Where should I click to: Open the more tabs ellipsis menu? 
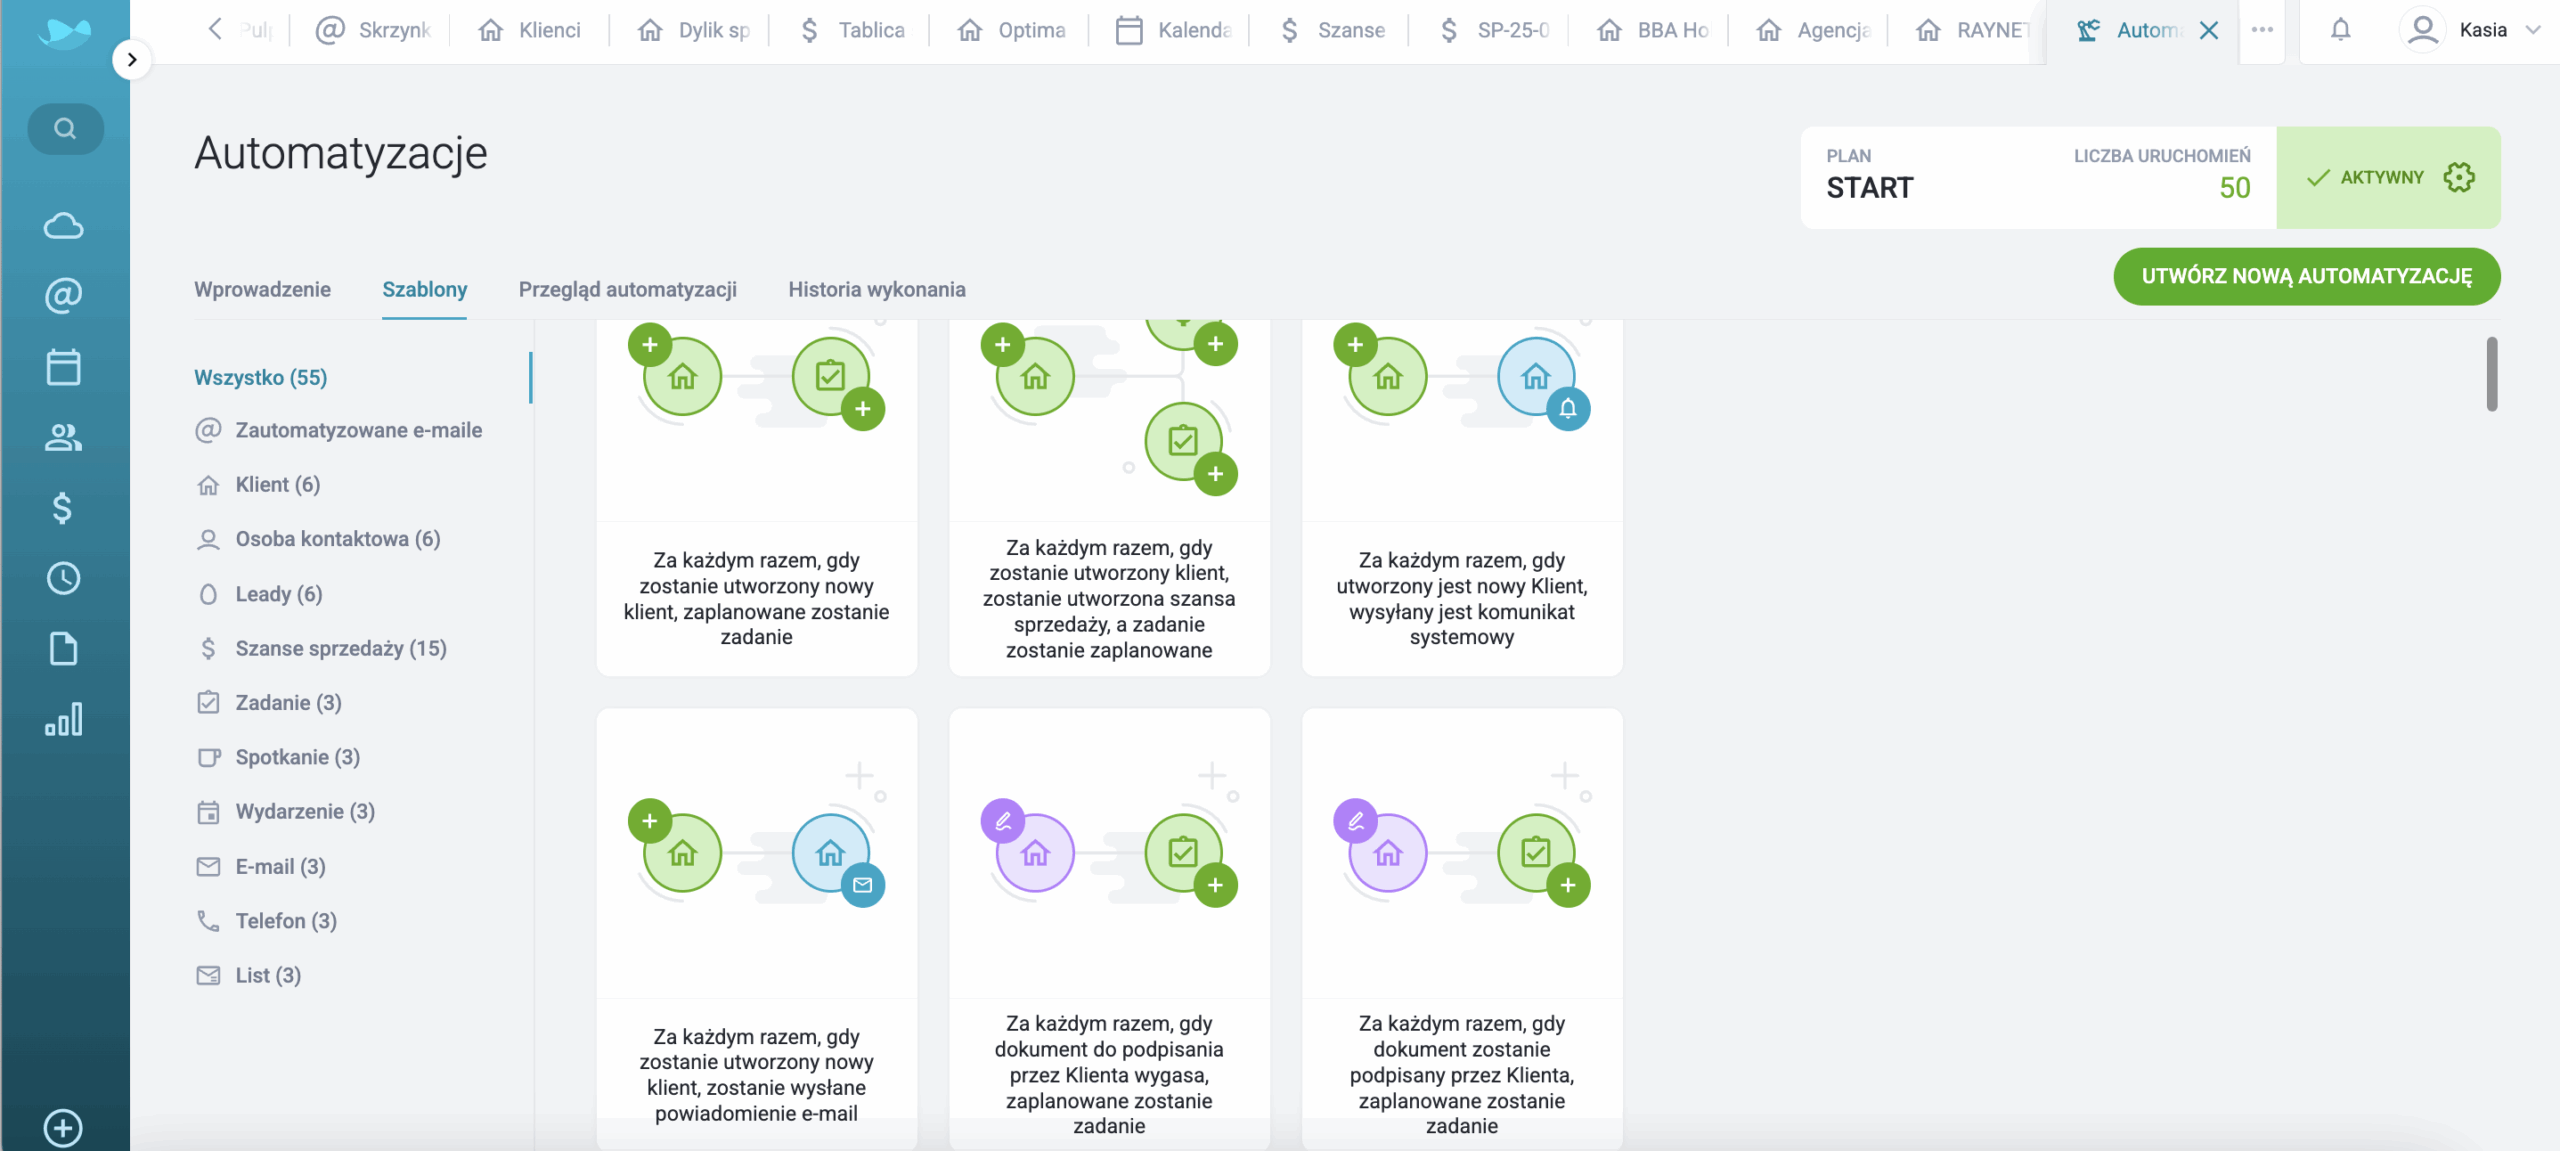point(2262,30)
